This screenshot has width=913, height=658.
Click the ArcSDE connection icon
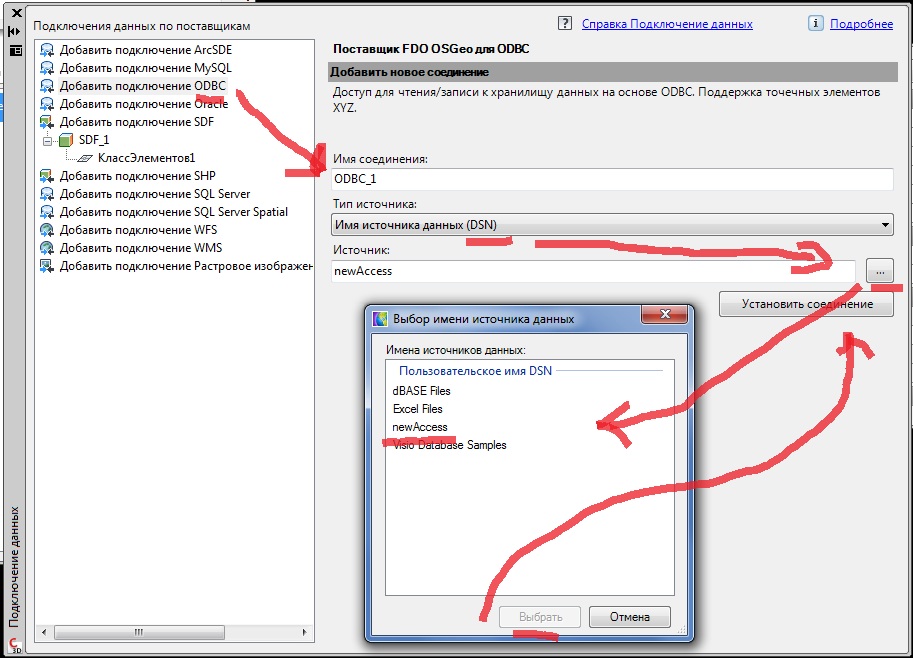click(x=47, y=50)
